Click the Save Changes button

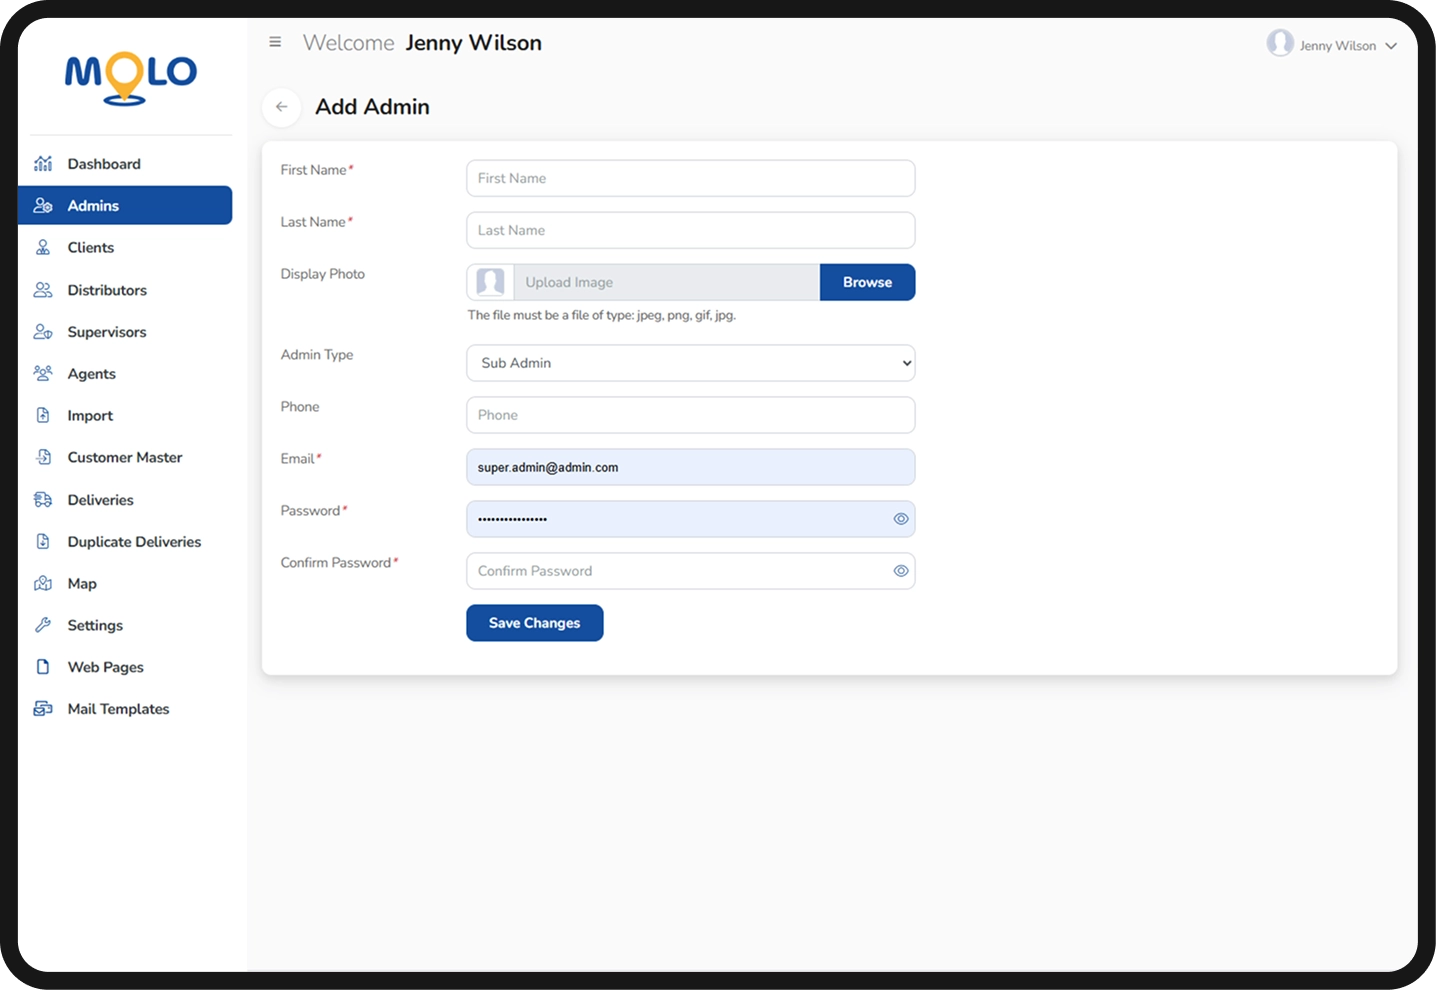(535, 623)
